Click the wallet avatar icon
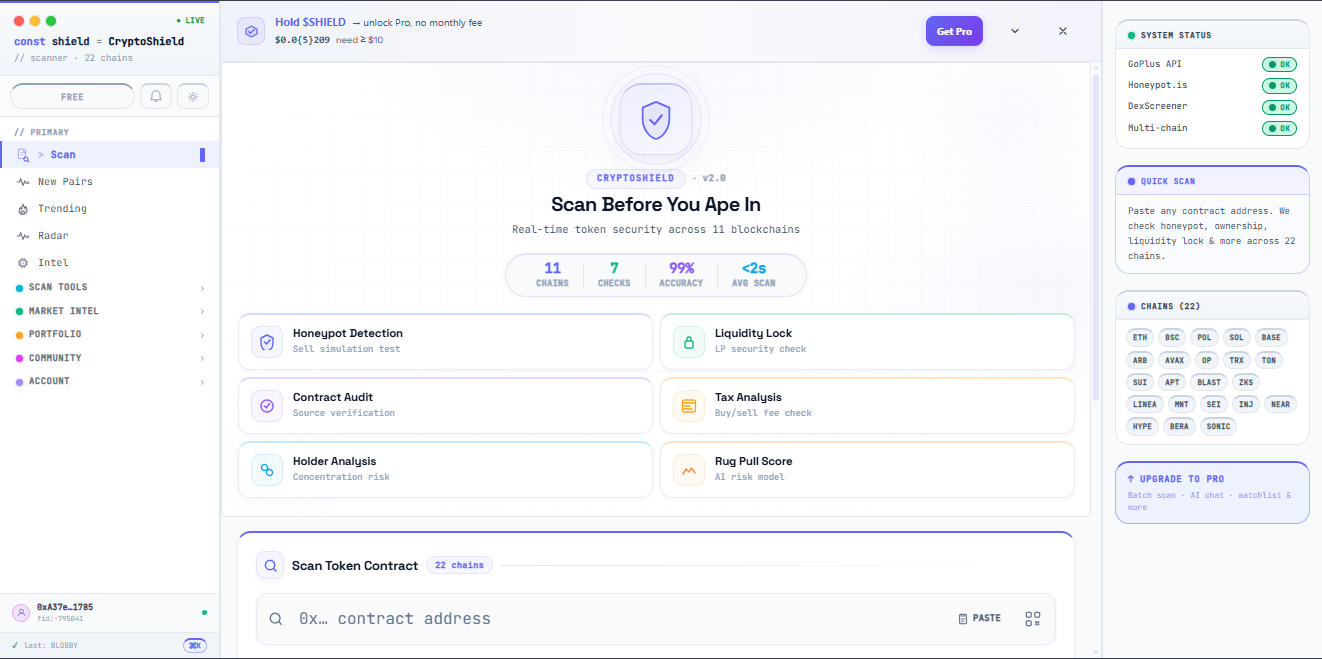The width and height of the screenshot is (1322, 659). click(x=21, y=612)
